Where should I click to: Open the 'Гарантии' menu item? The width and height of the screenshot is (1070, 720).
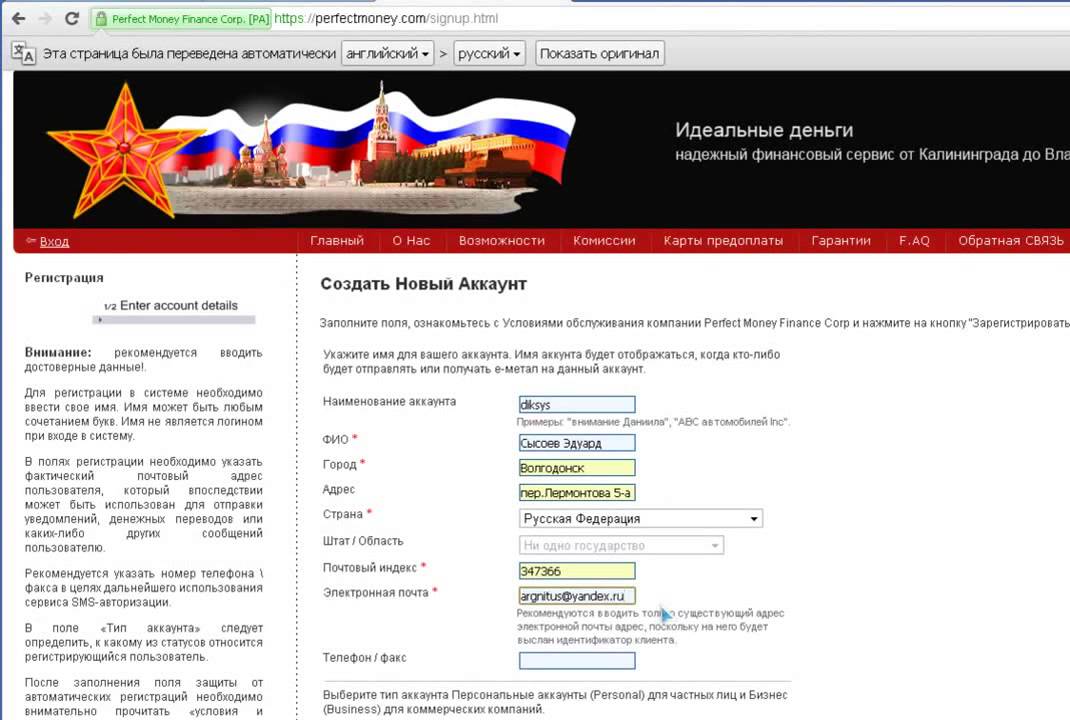(841, 241)
